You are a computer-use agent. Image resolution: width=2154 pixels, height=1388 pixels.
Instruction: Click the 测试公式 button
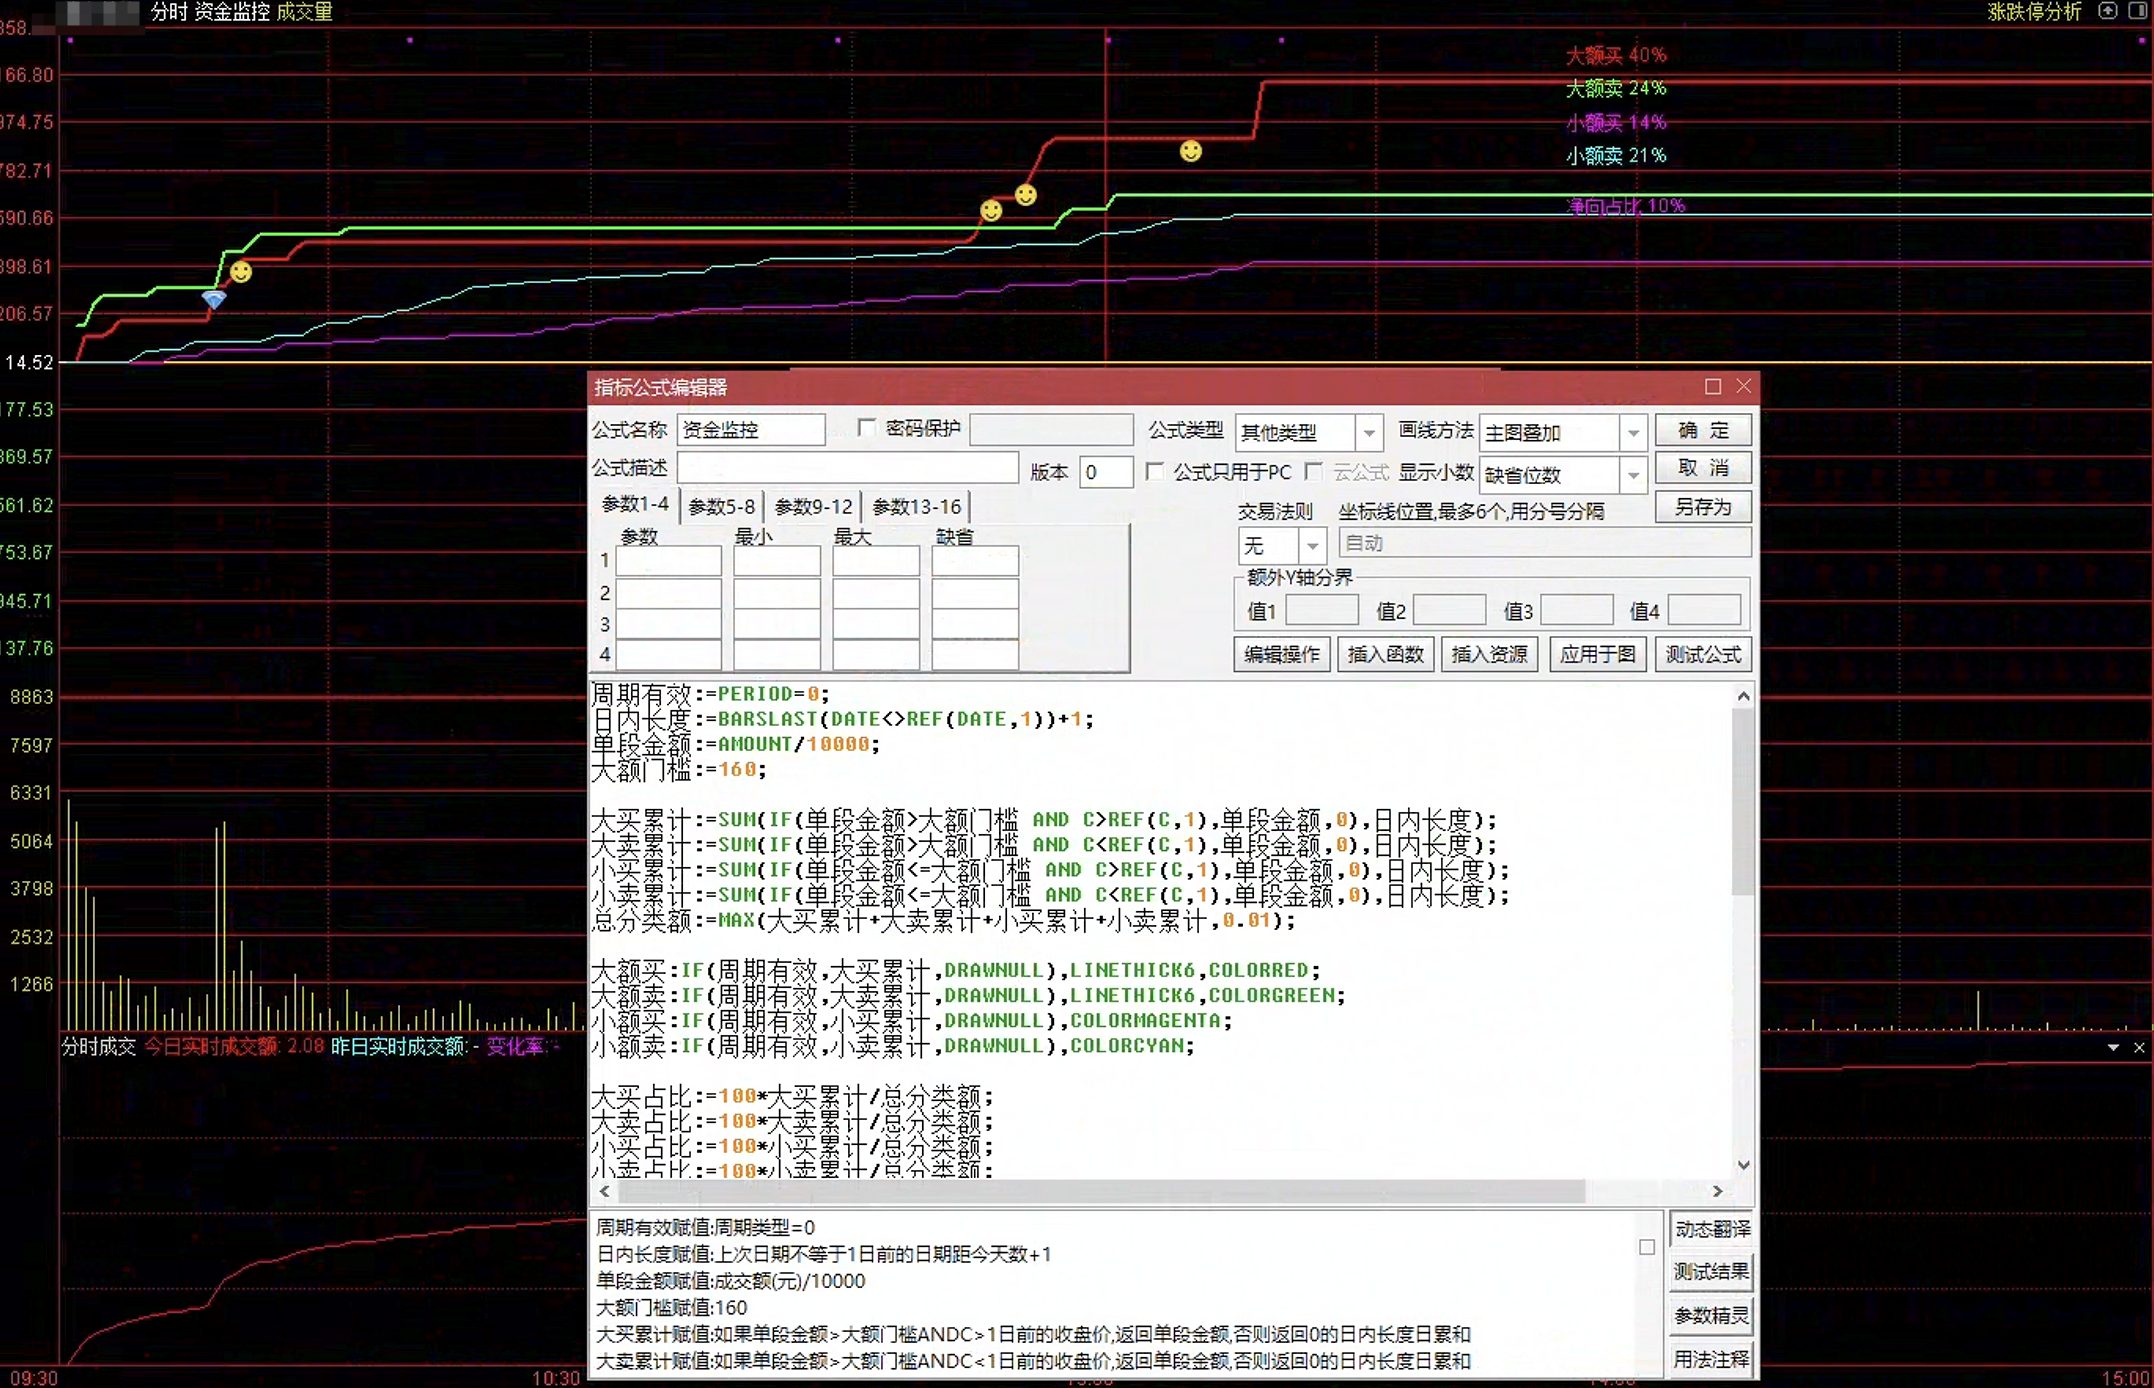pyautogui.click(x=1702, y=655)
